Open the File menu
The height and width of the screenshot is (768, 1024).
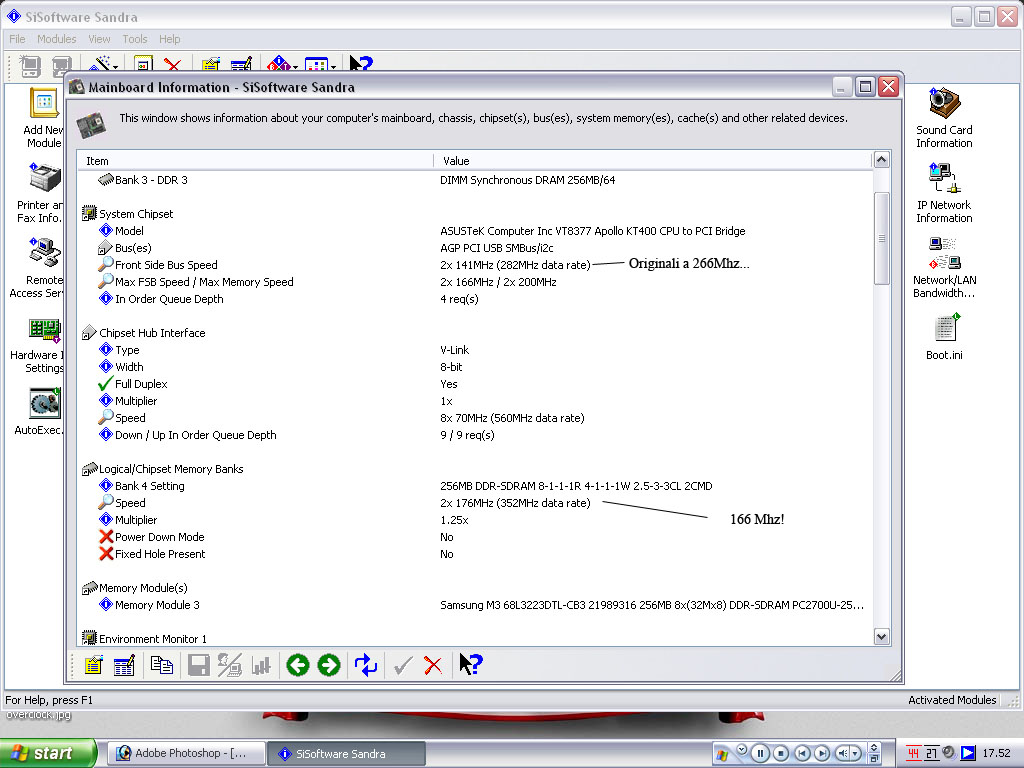pyautogui.click(x=17, y=39)
